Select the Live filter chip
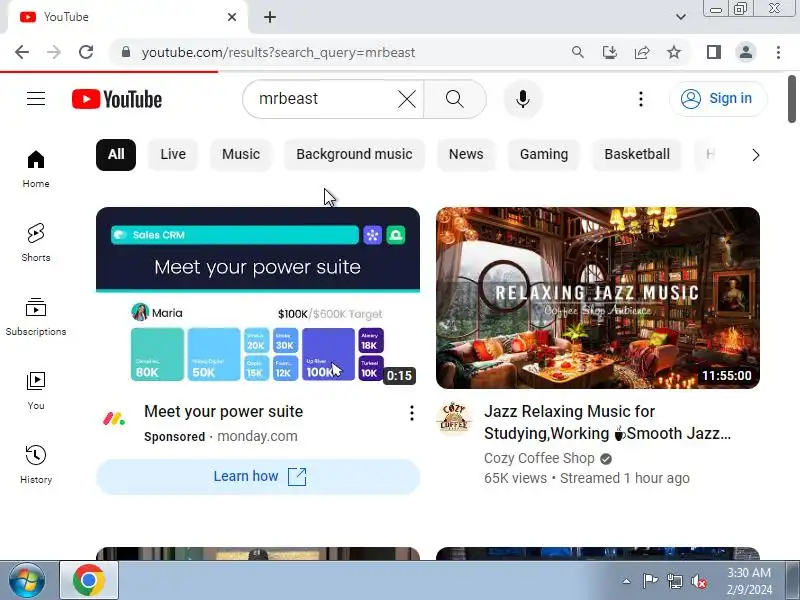The image size is (800, 600). [x=173, y=155]
